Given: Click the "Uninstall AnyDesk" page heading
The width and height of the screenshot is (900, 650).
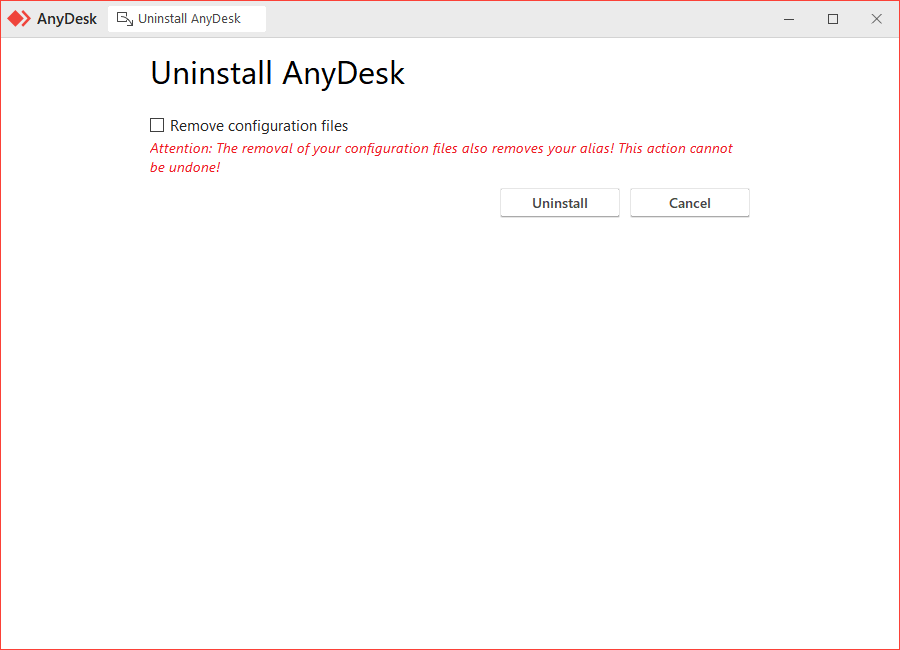Looking at the screenshot, I should point(277,73).
